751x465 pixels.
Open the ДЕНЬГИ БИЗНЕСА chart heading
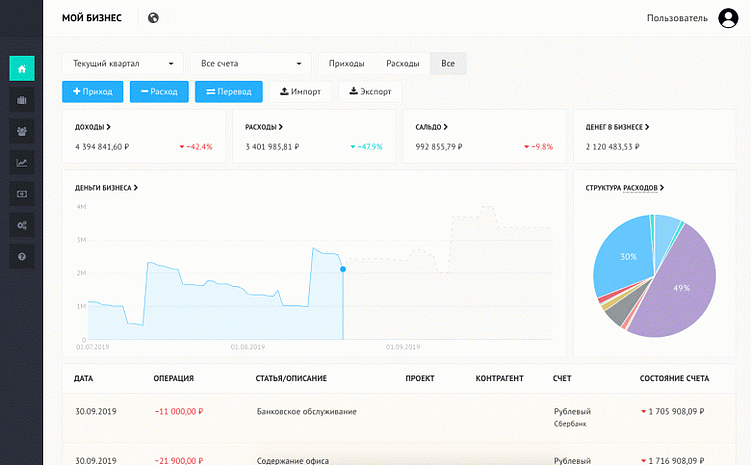(106, 188)
